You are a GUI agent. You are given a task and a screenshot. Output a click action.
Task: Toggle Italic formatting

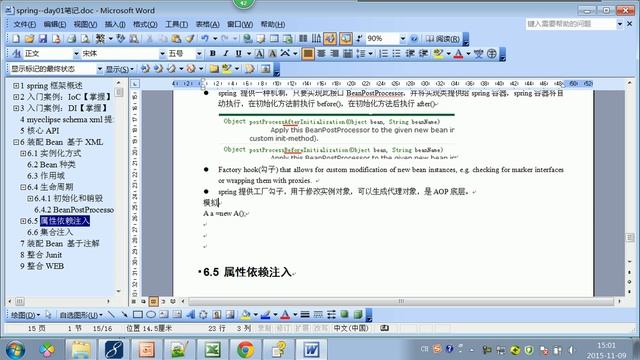[225, 53]
